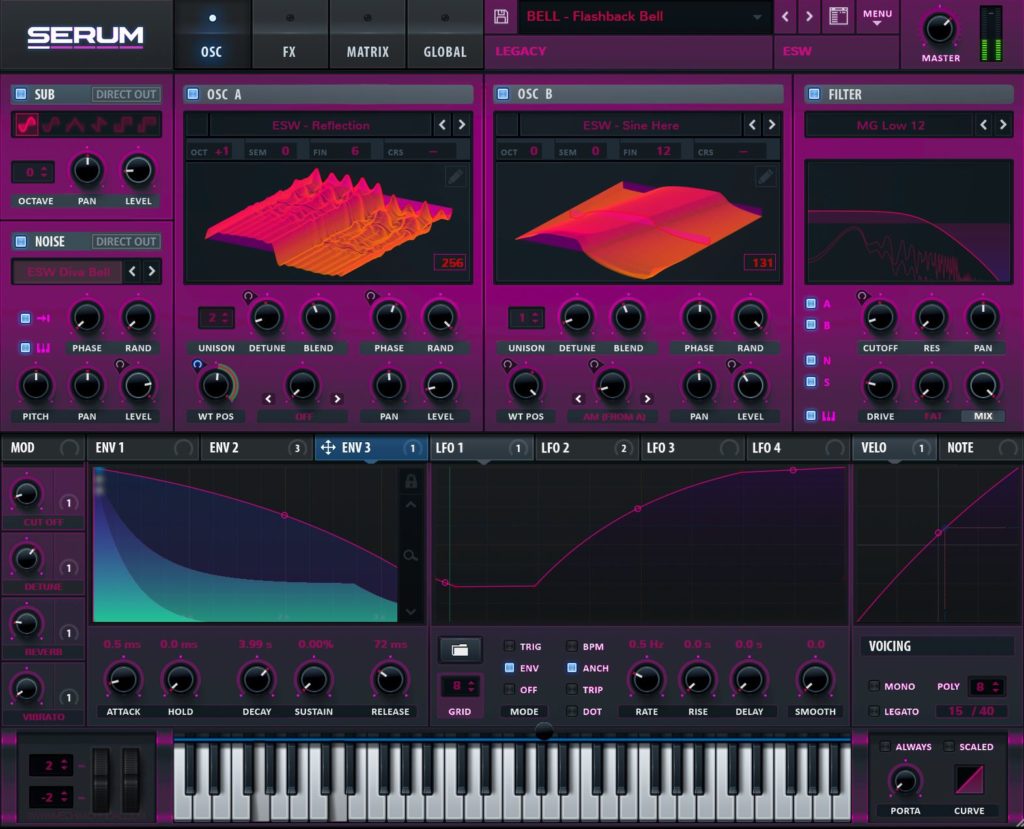The image size is (1024, 829).
Task: Disable OSC B with its power switch
Action: [x=503, y=94]
